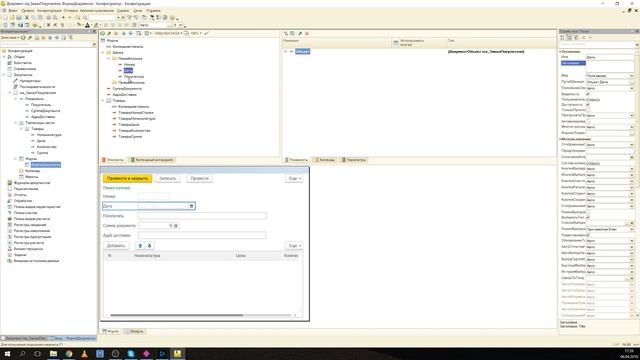Click the Save icon in main toolbar

pyautogui.click(x=19, y=18)
